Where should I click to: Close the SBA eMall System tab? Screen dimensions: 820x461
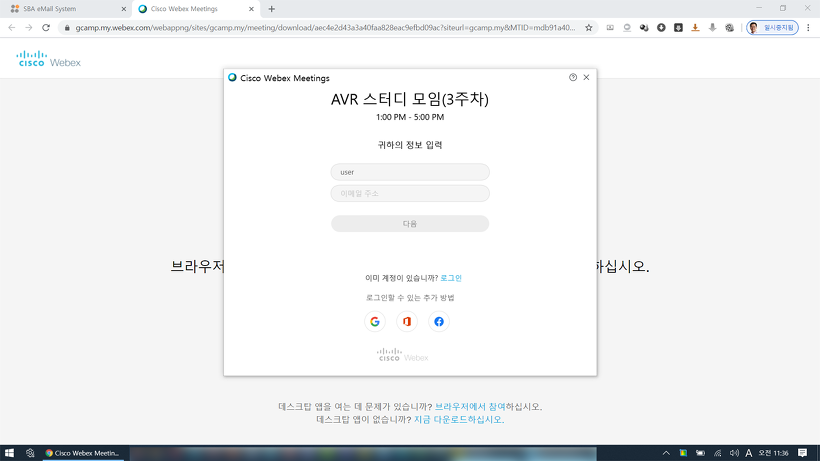point(123,9)
